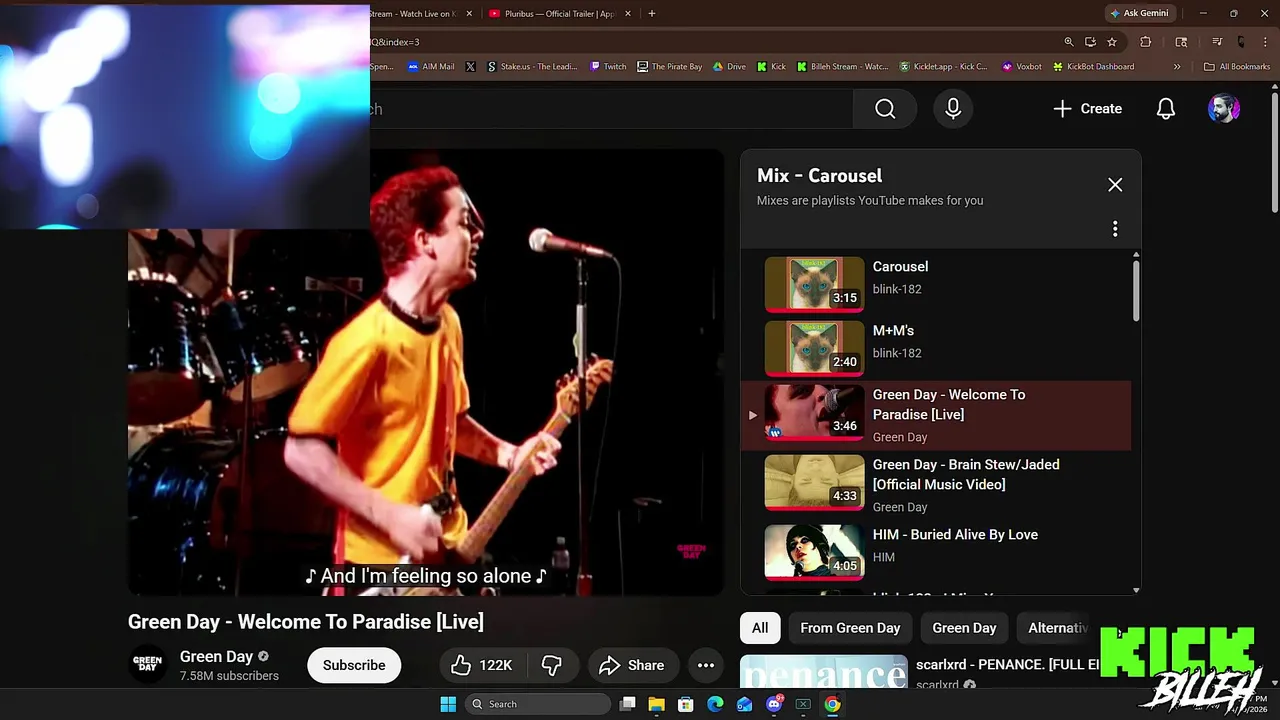This screenshot has height=720, width=1280.
Task: Open Microsoft Store from the taskbar
Action: pyautogui.click(x=686, y=704)
